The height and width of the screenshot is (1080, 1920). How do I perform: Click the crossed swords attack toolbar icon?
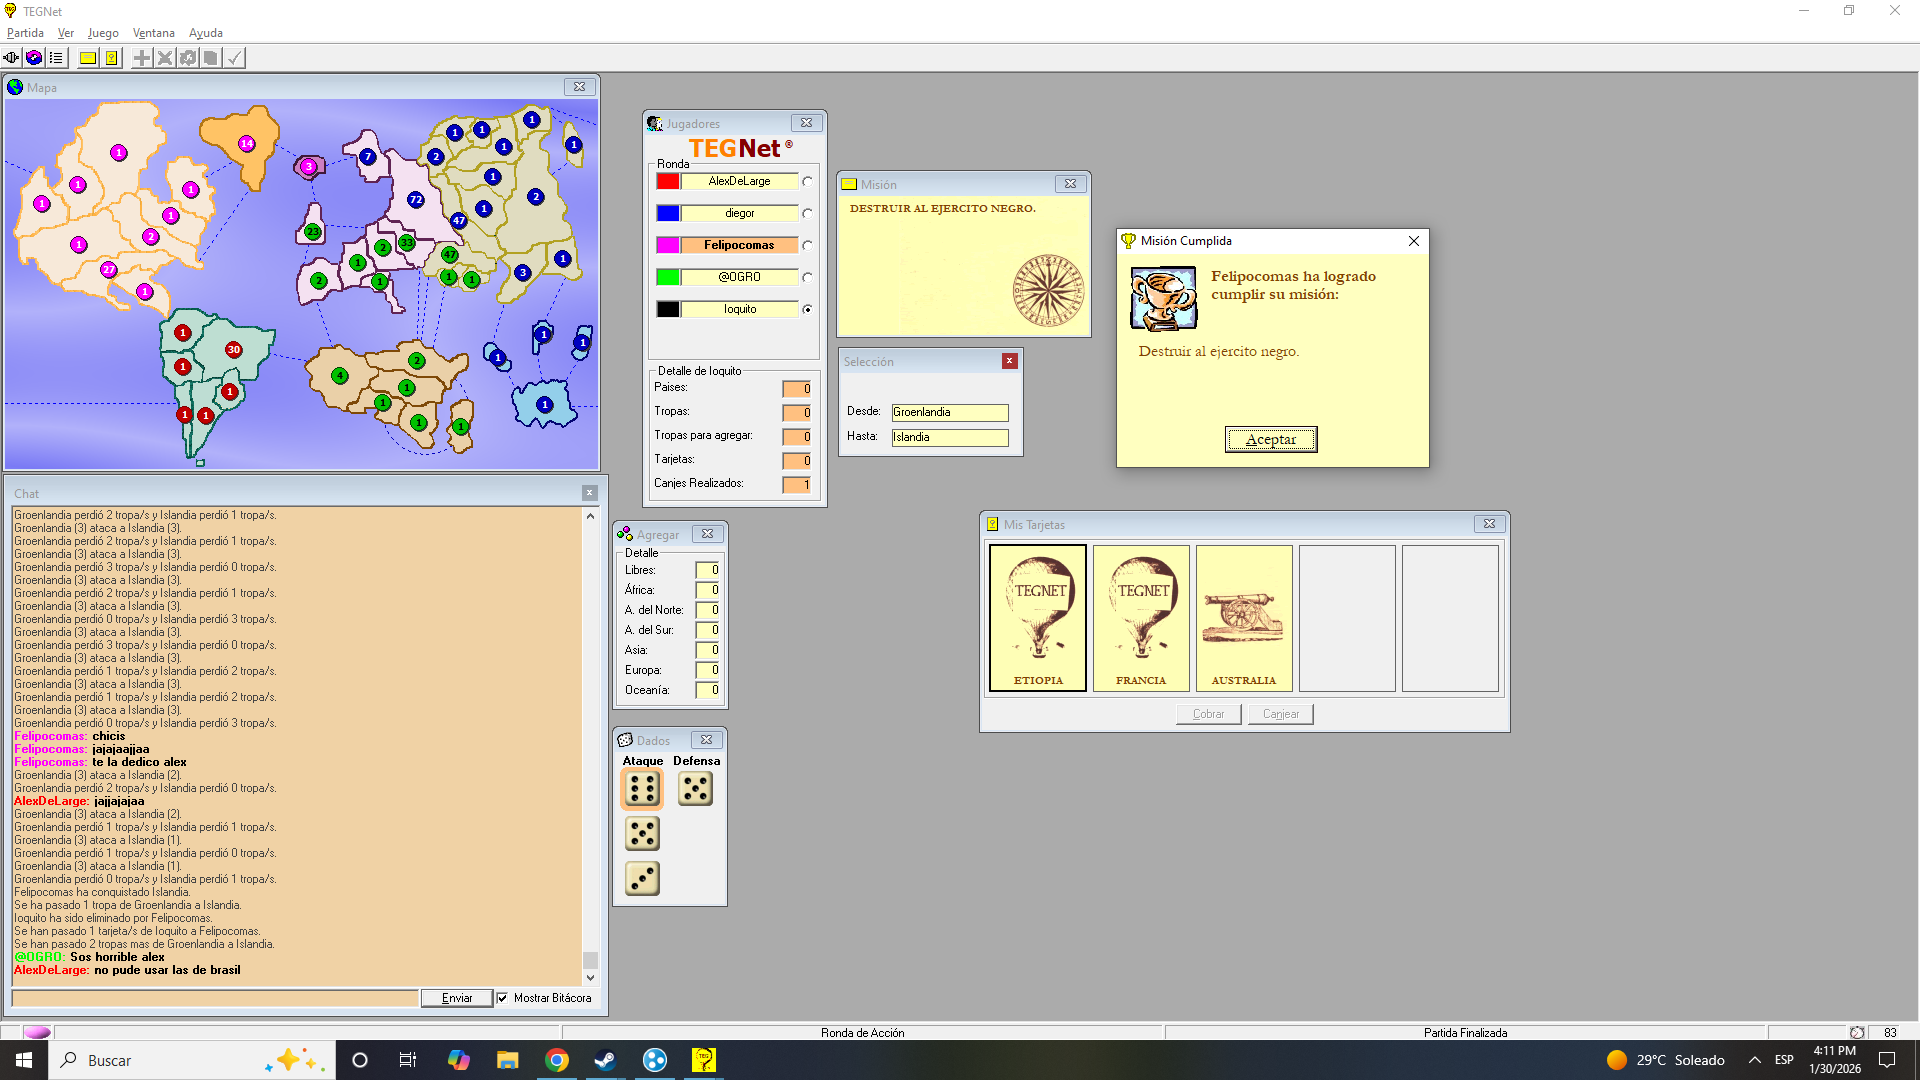point(165,58)
